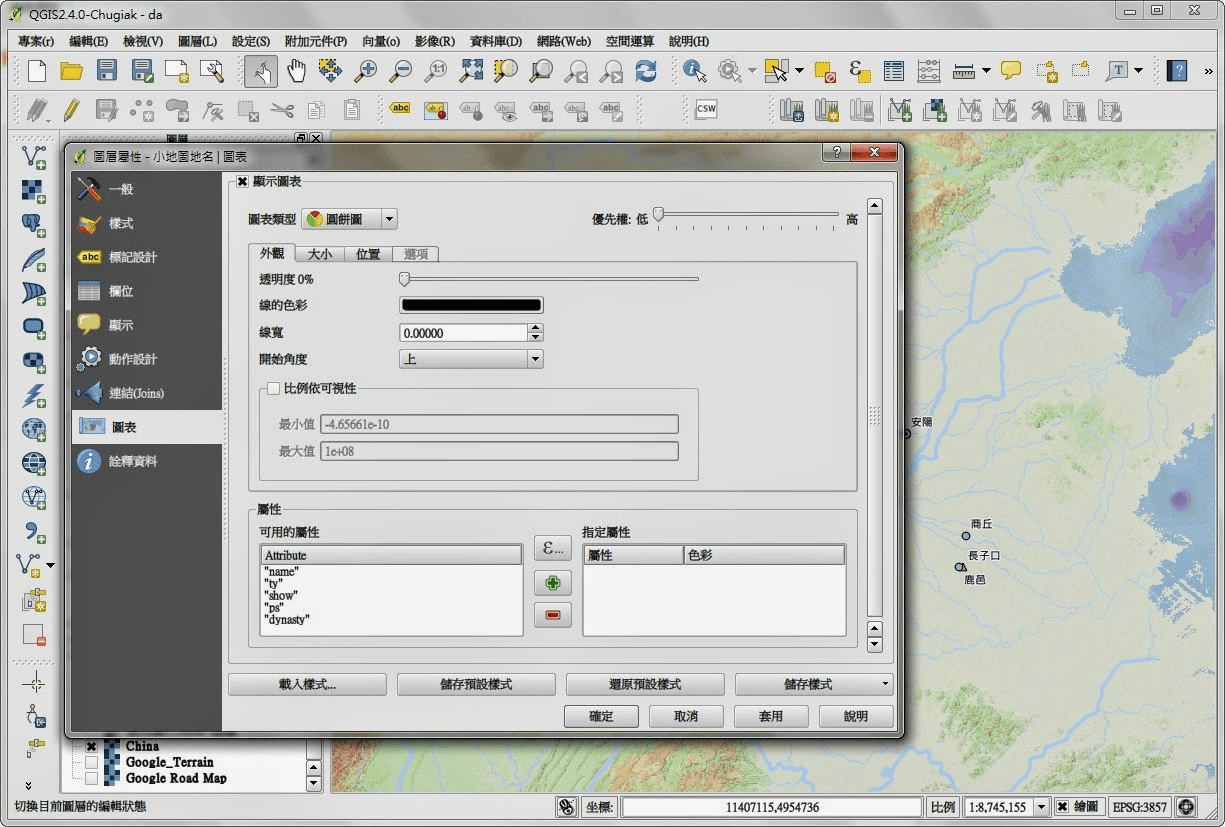Click the black 線的色彩 color swatch

tap(471, 306)
